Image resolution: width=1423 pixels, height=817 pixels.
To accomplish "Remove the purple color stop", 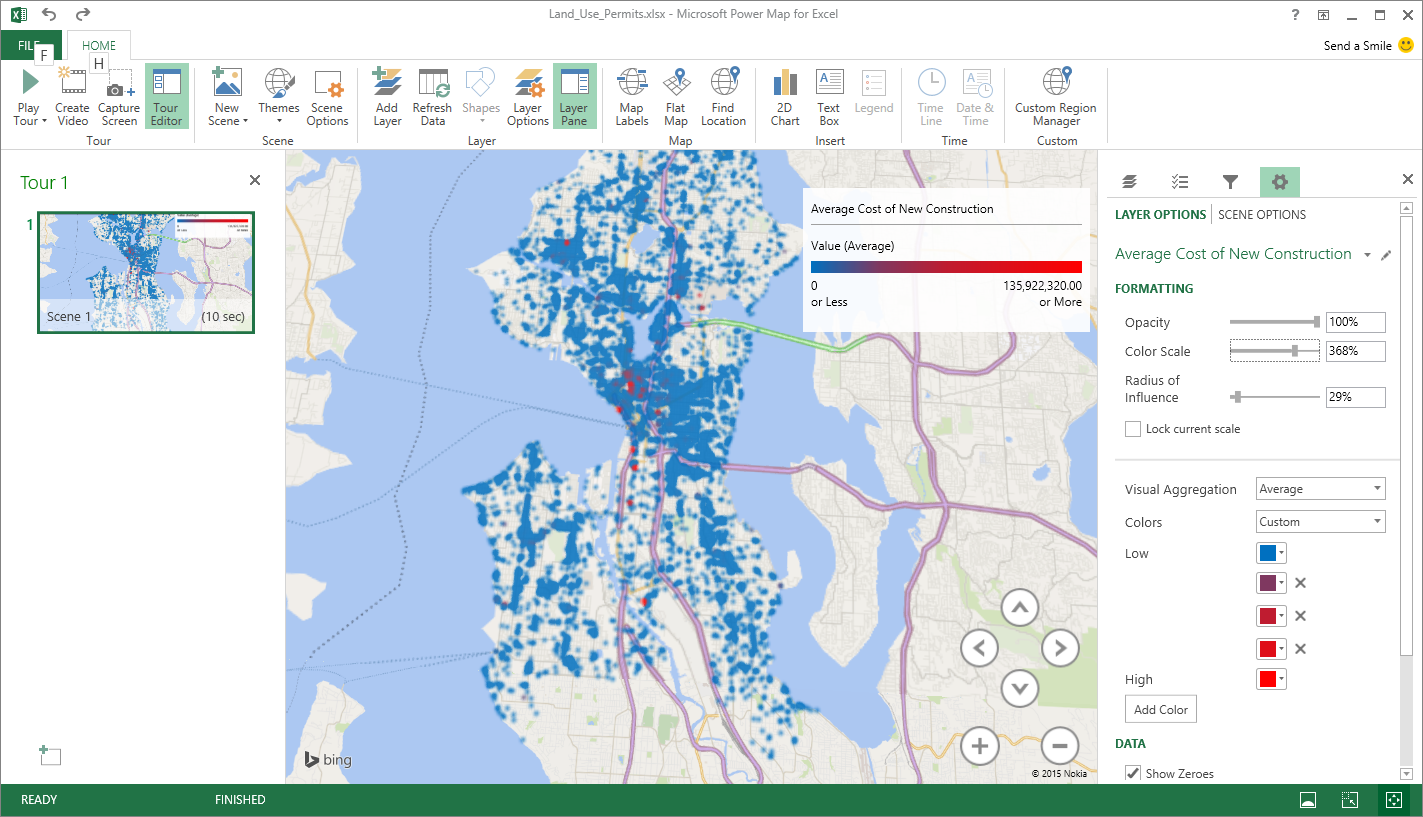I will pos(1300,583).
